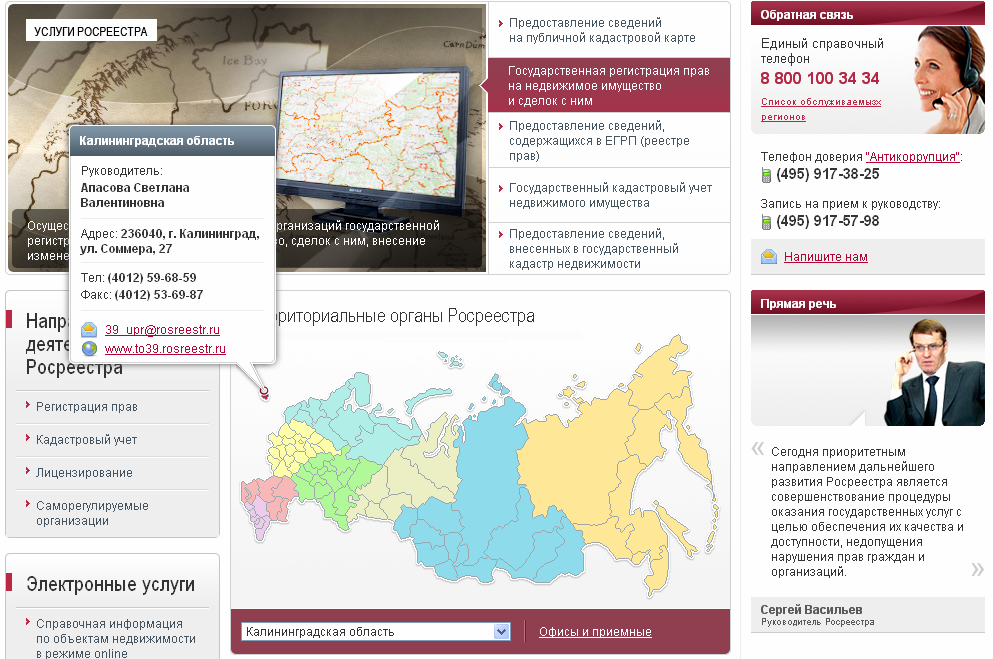
Task: Click the Прямая речь panel header
Action: click(868, 303)
